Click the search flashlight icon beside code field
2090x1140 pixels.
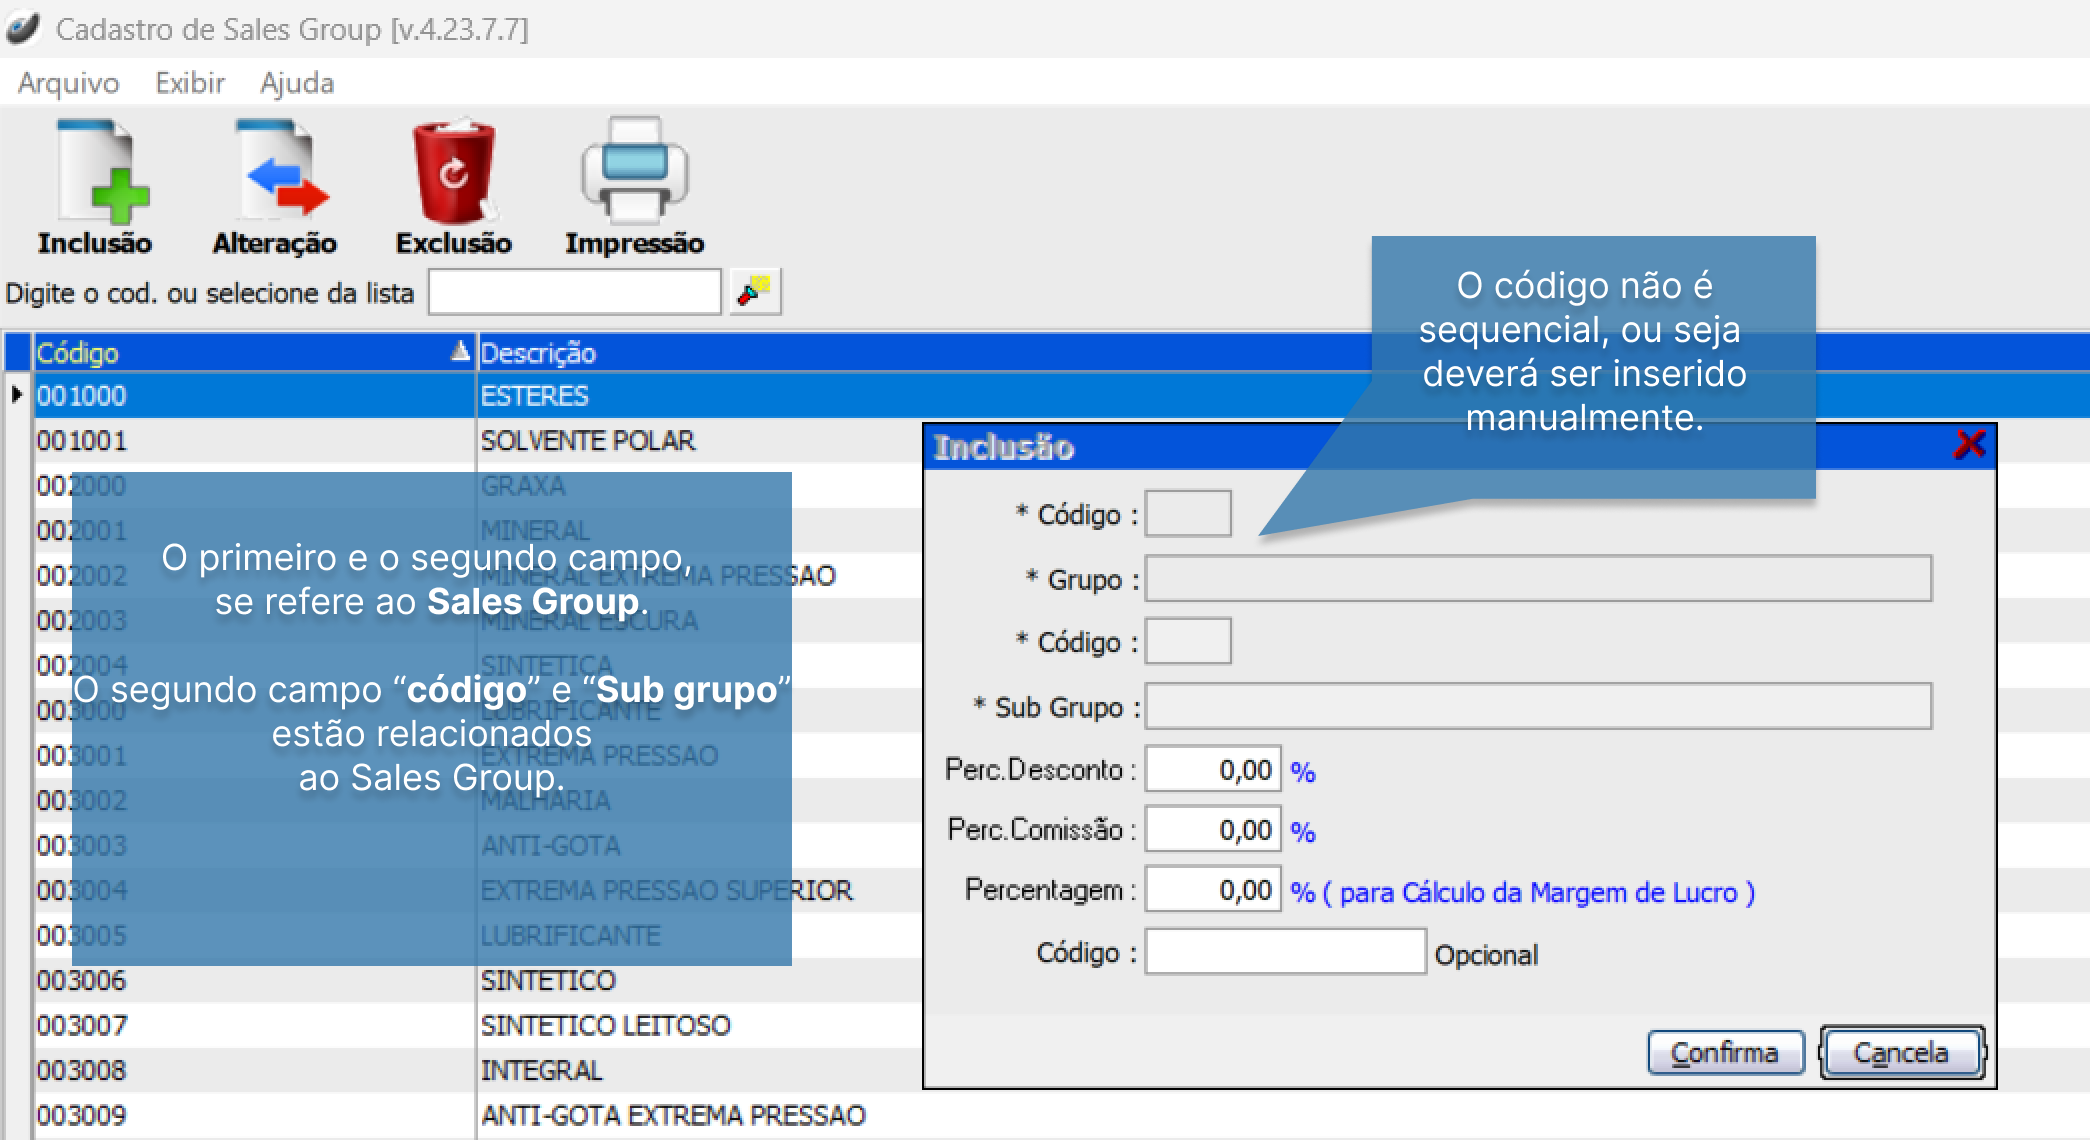[754, 292]
